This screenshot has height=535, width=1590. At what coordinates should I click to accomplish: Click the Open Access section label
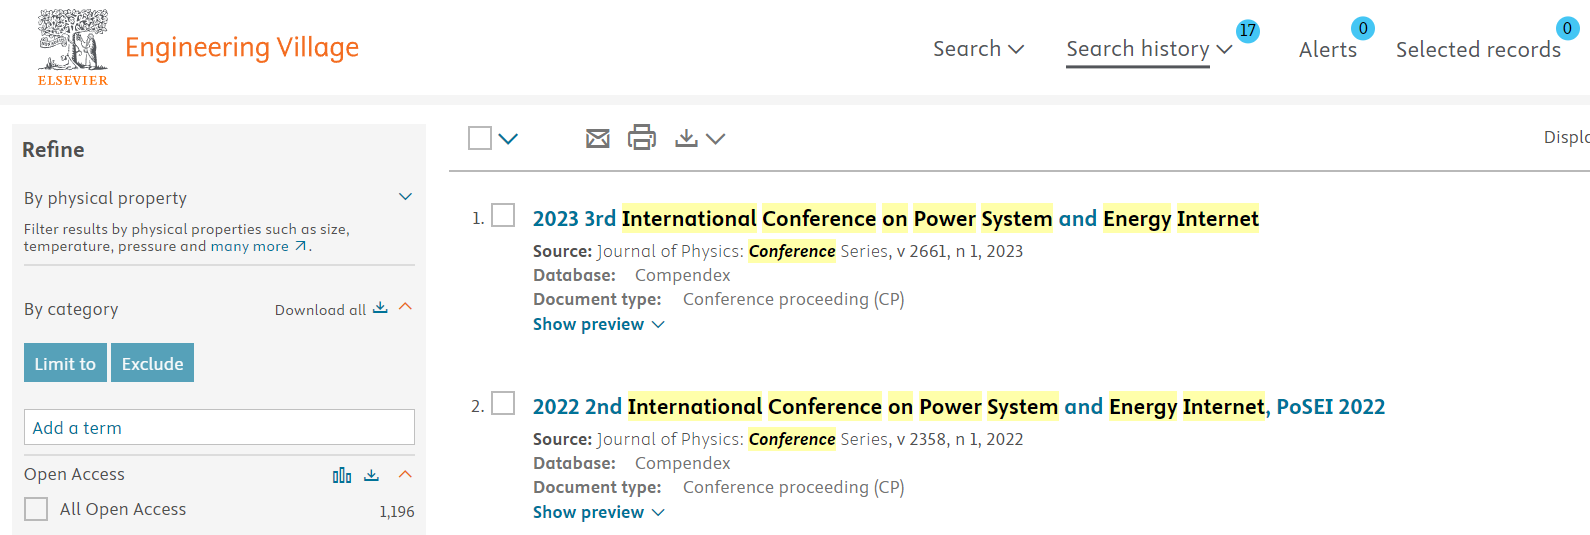point(74,474)
